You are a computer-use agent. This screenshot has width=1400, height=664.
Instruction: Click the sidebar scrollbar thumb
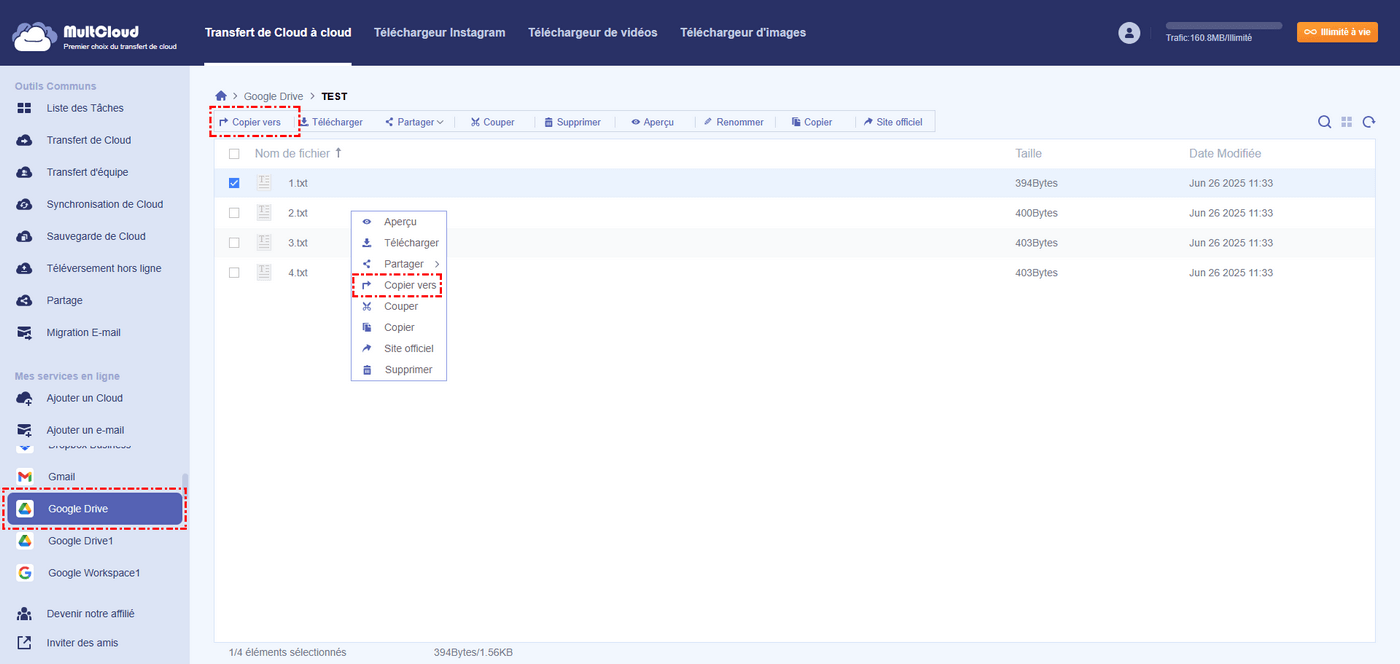click(185, 481)
